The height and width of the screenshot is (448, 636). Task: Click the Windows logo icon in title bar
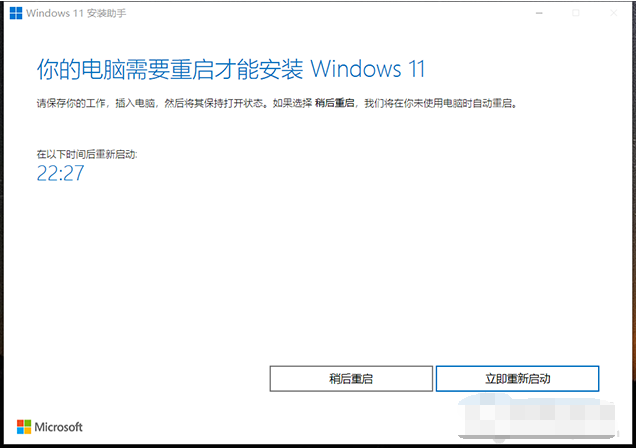tap(16, 13)
